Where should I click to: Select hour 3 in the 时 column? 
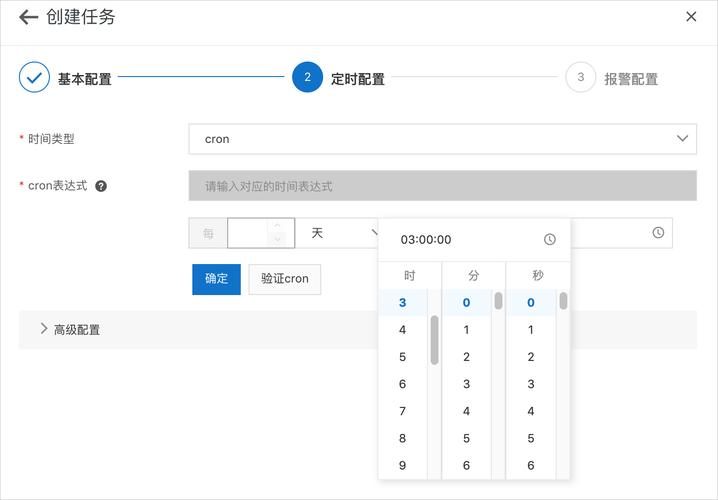(403, 303)
